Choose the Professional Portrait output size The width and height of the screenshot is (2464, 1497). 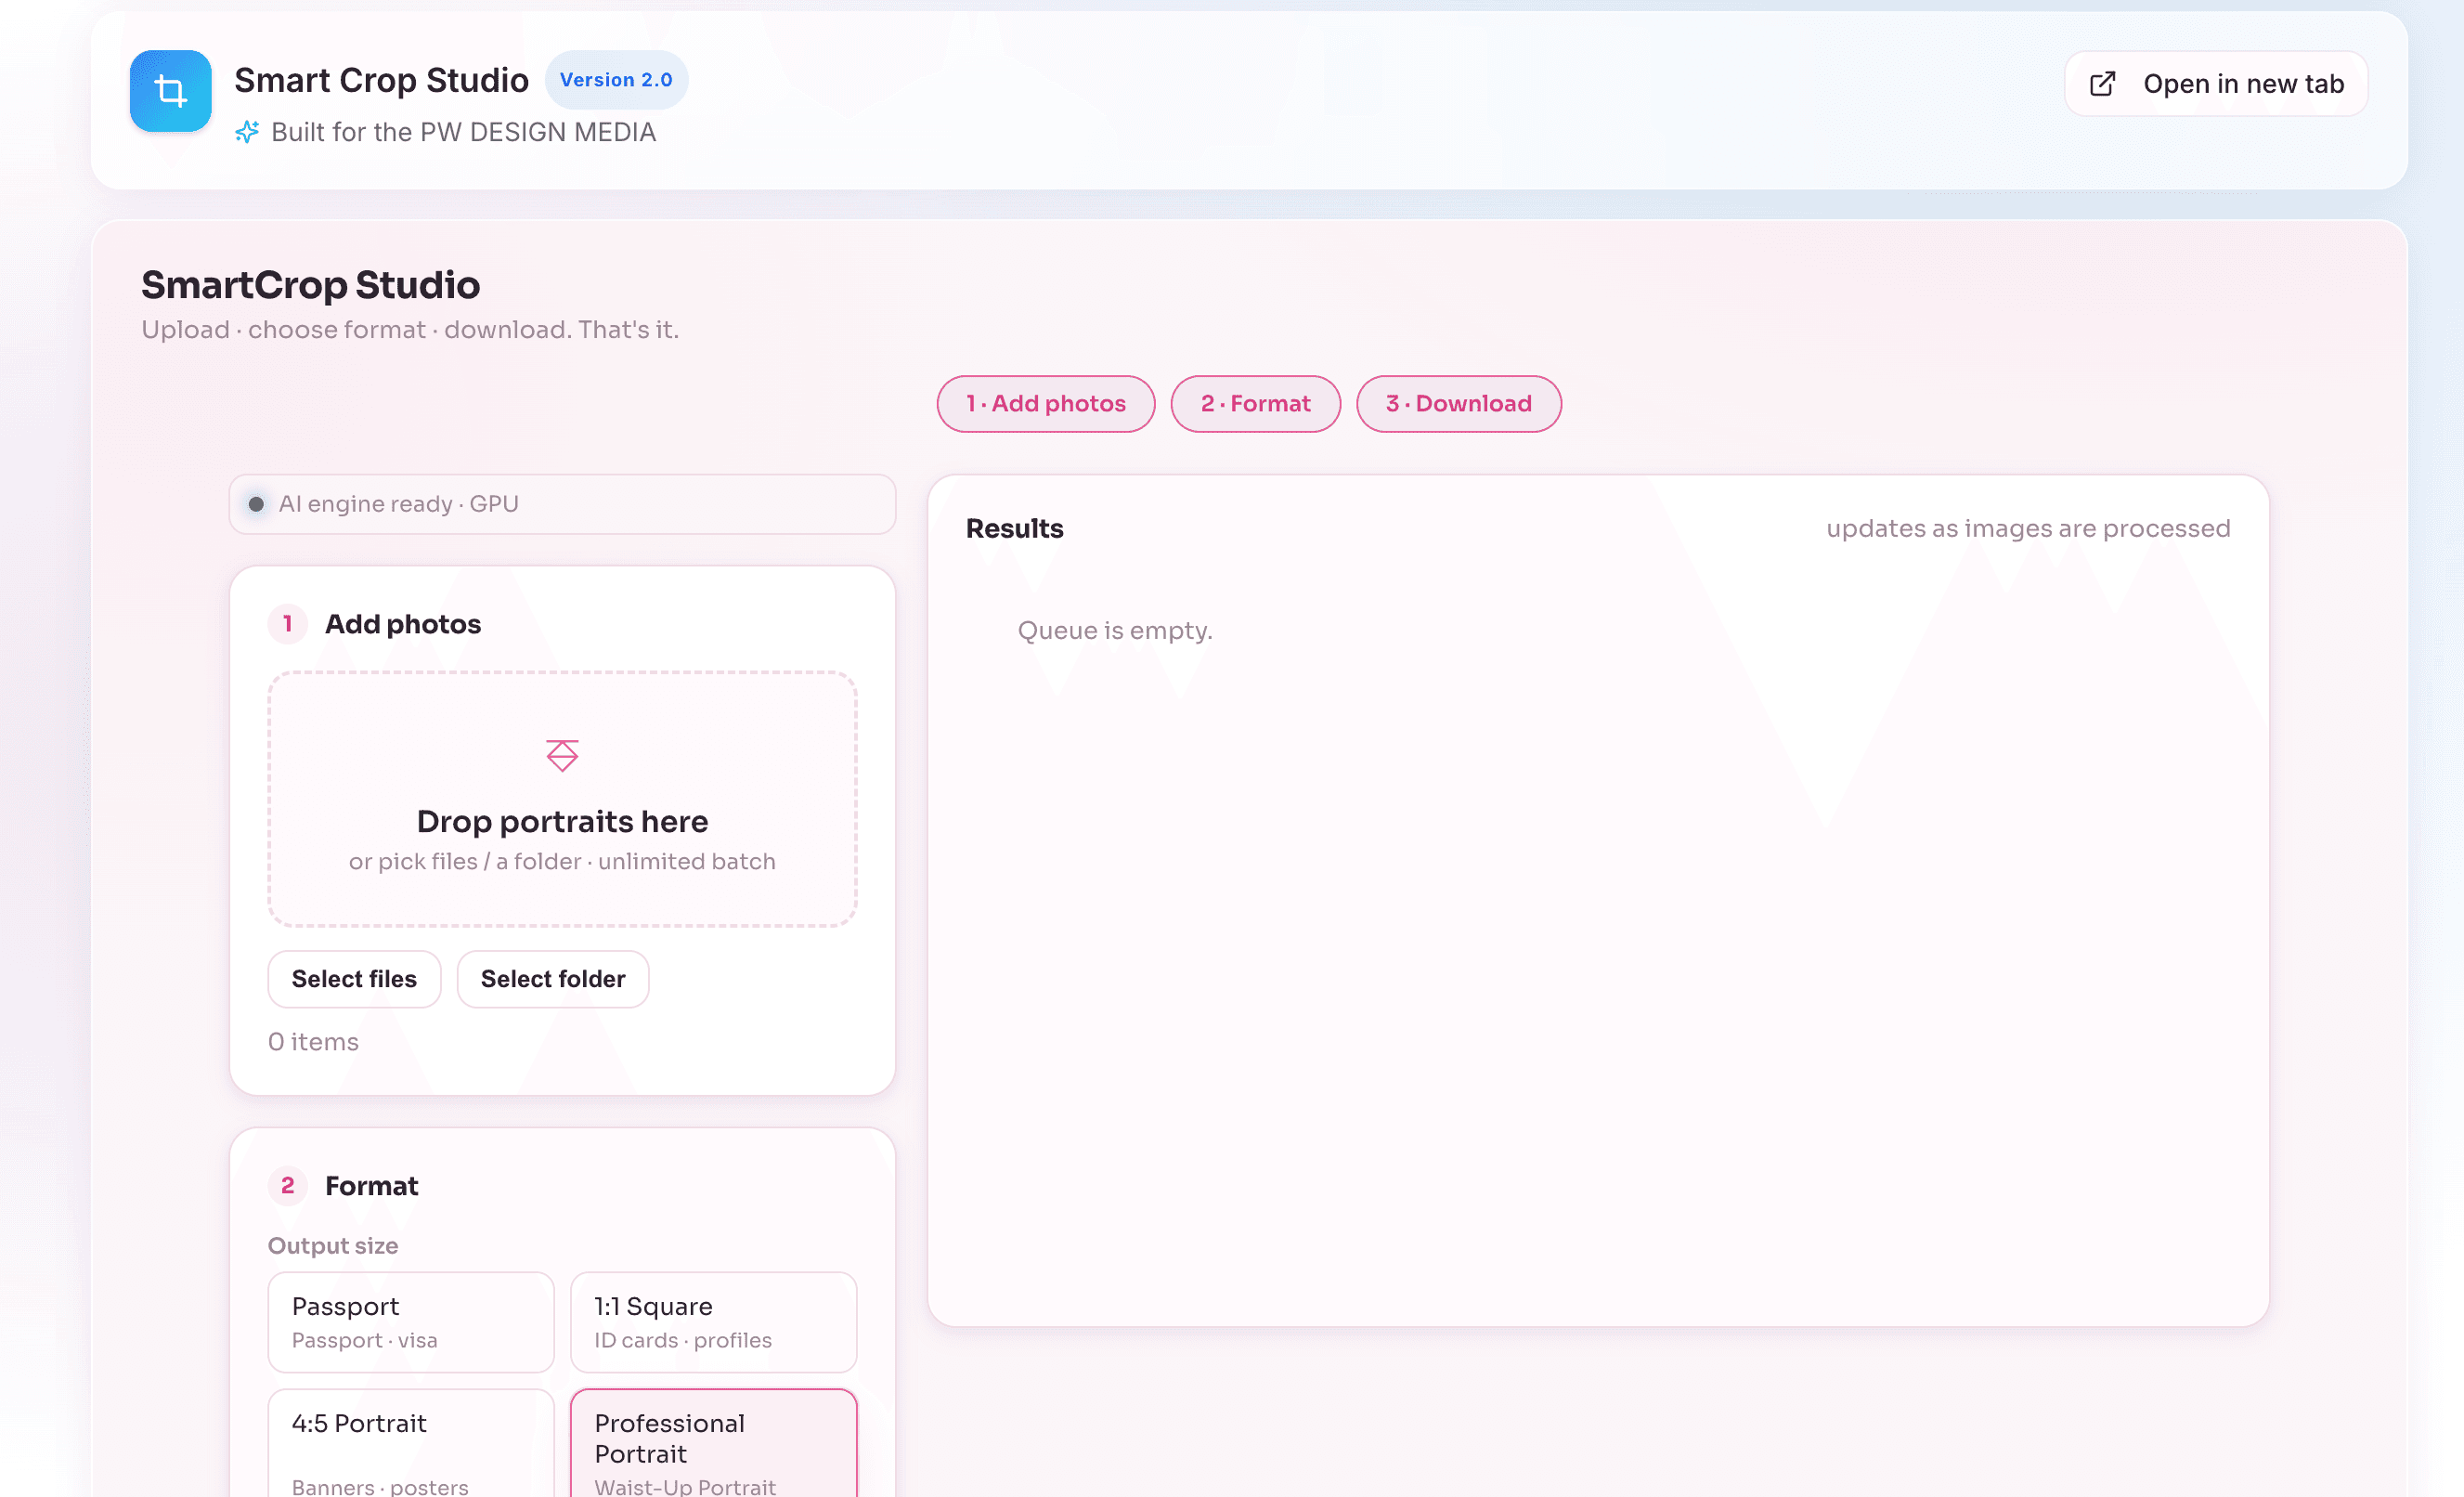713,1443
